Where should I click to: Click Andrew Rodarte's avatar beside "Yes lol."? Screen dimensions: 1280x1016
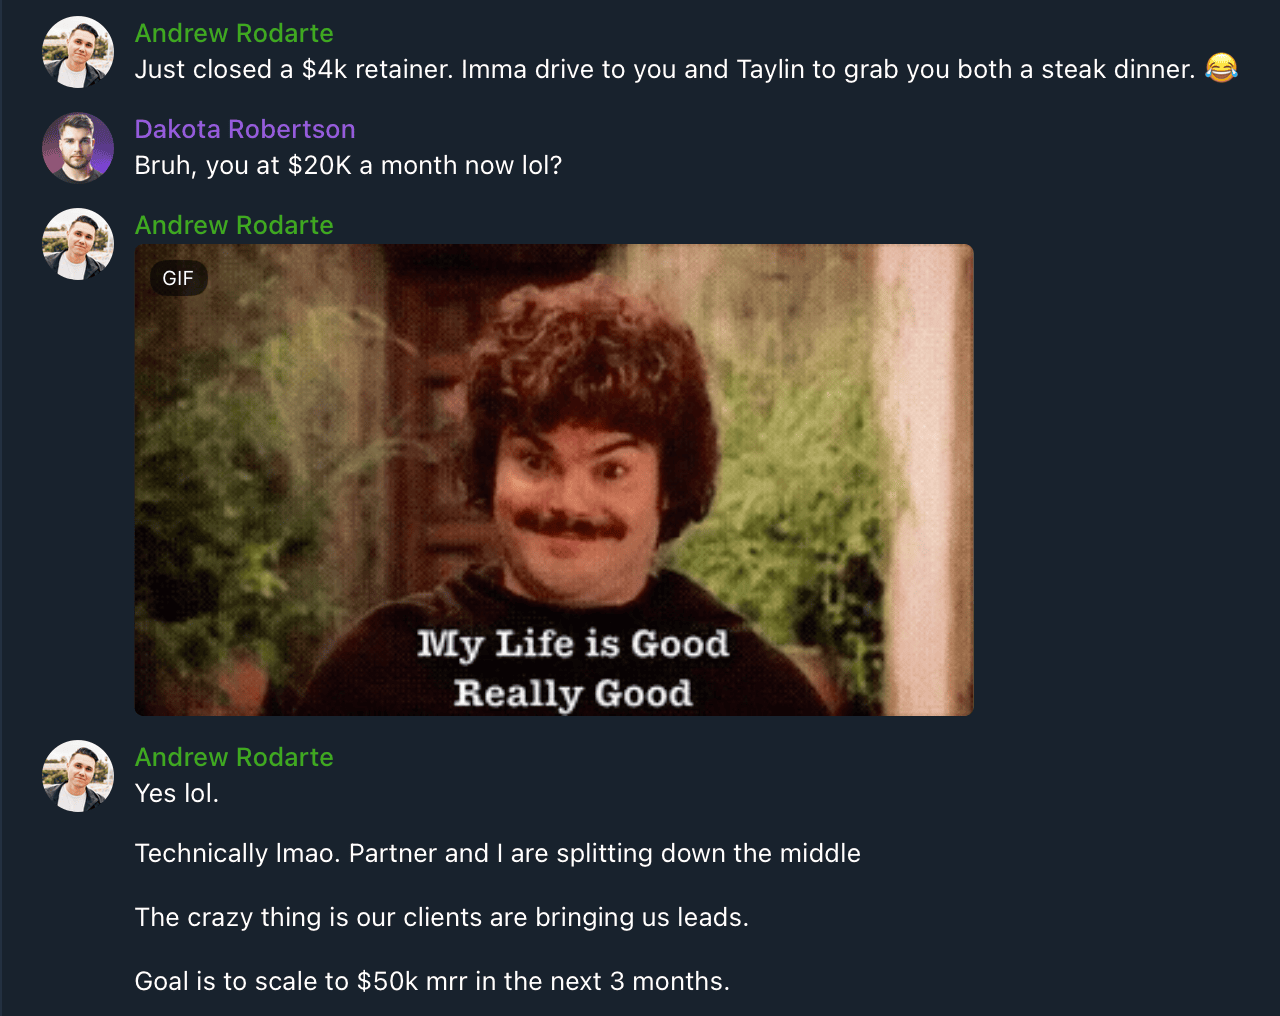click(78, 776)
